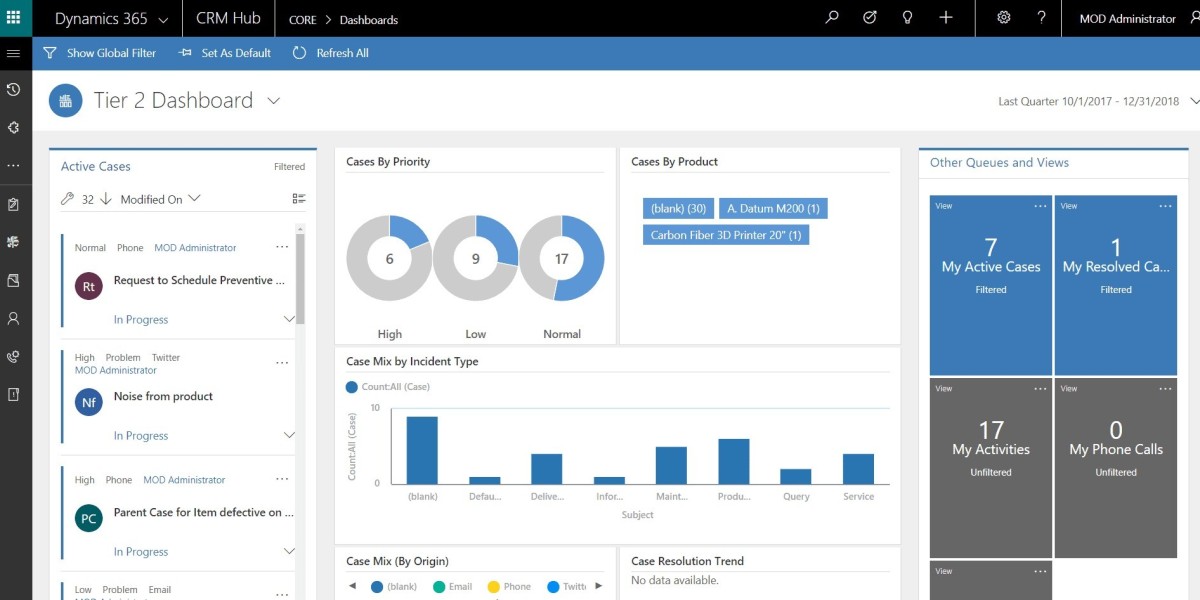Image resolution: width=1200 pixels, height=600 pixels.
Task: Click the plus quick create icon
Action: (946, 18)
